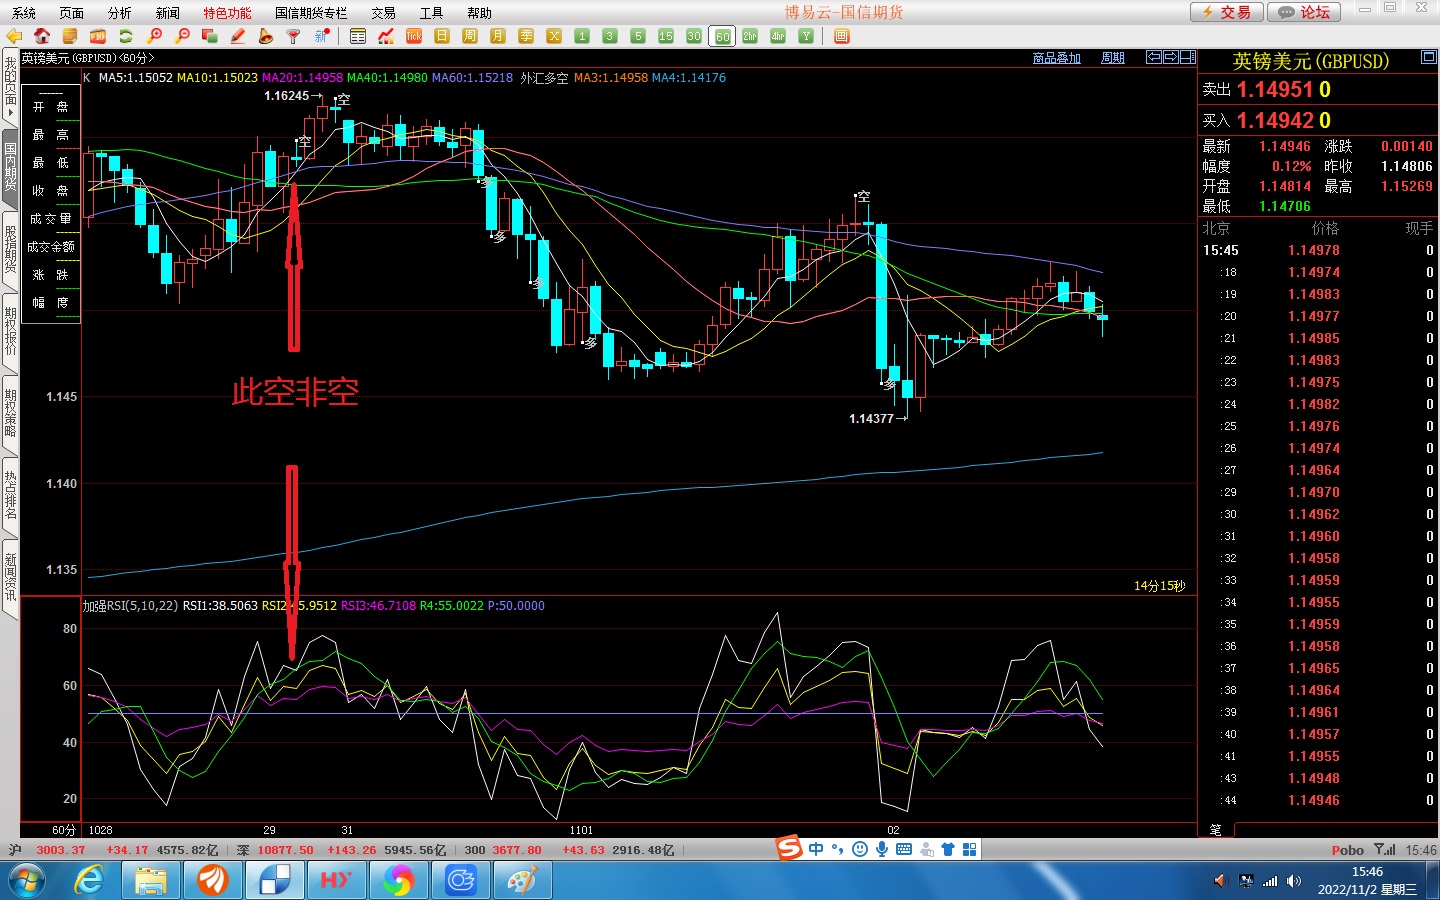Image resolution: width=1440 pixels, height=900 pixels.
Task: Click the 交易 button at top right
Action: click(1227, 12)
